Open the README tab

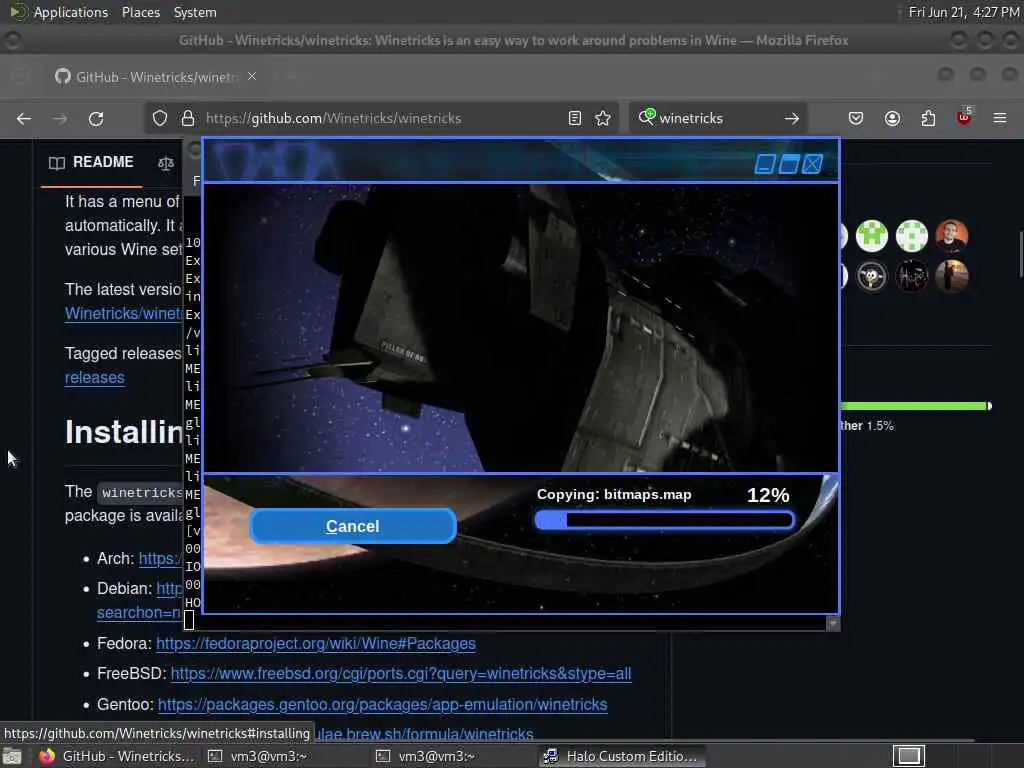(x=91, y=162)
